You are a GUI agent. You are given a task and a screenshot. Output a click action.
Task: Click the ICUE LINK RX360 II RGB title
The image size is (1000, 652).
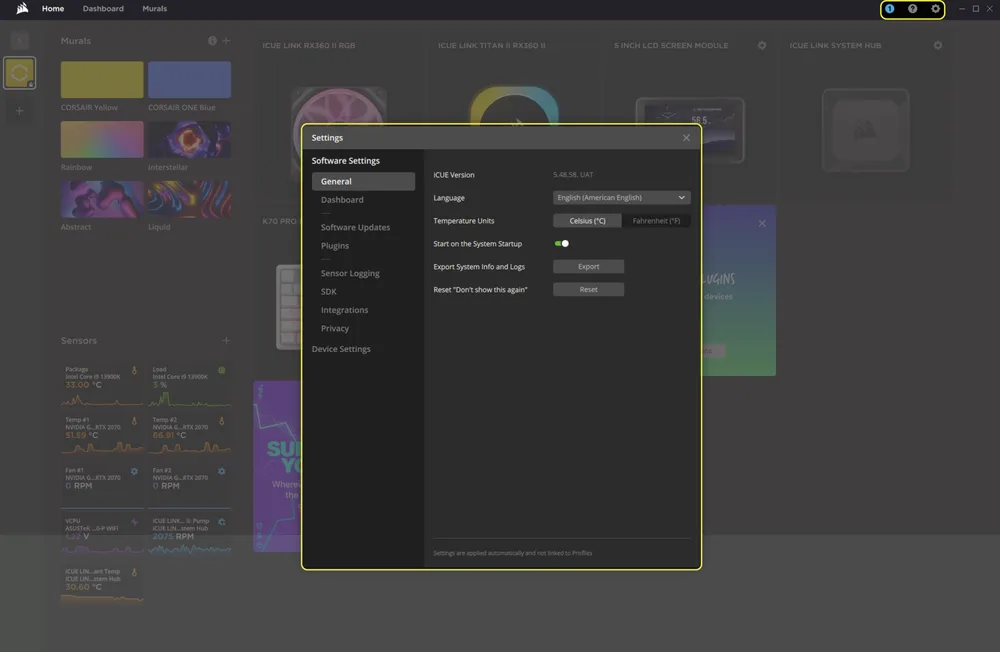309,45
